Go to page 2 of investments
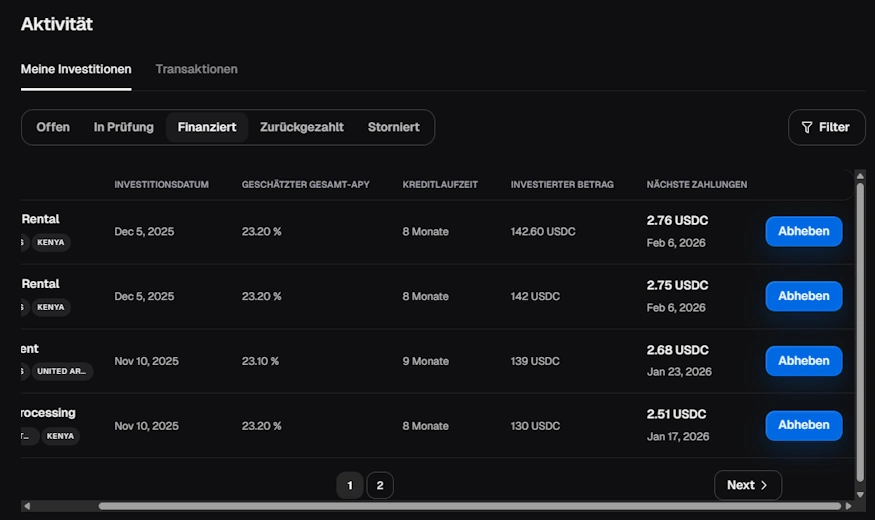The height and width of the screenshot is (520, 875). [x=380, y=486]
